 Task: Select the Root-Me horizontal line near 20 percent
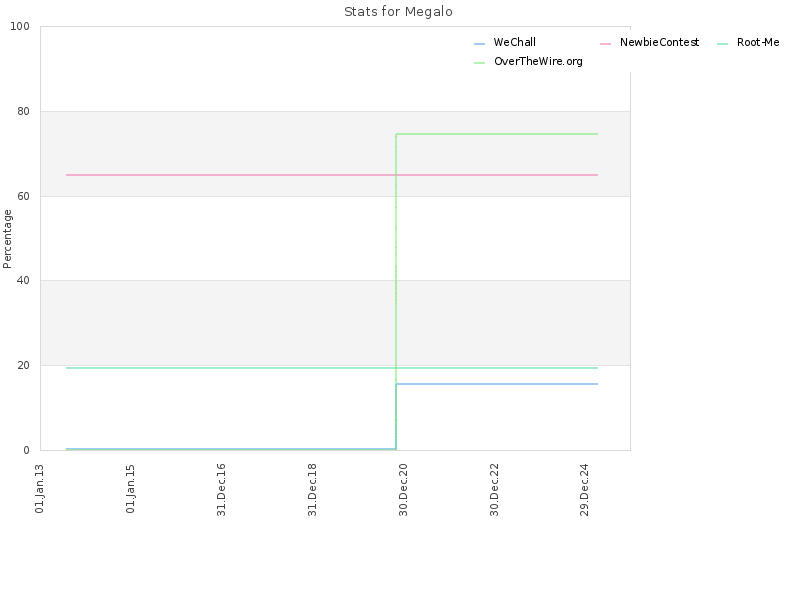pyautogui.click(x=230, y=368)
